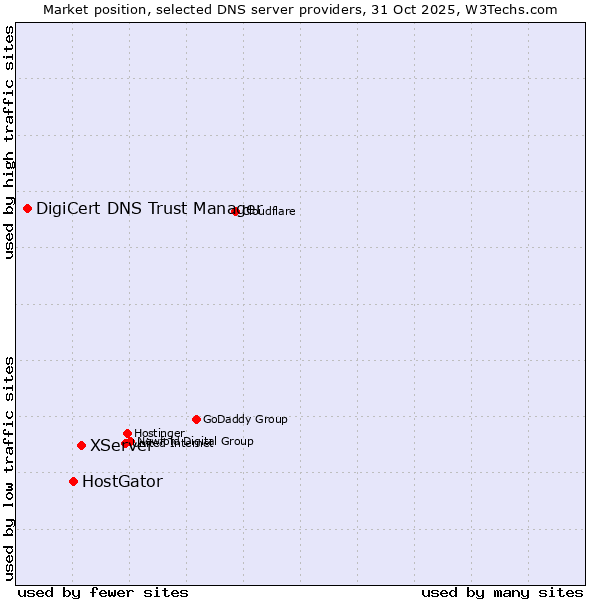
Task: Select the HostGator label text
Action: point(122,482)
